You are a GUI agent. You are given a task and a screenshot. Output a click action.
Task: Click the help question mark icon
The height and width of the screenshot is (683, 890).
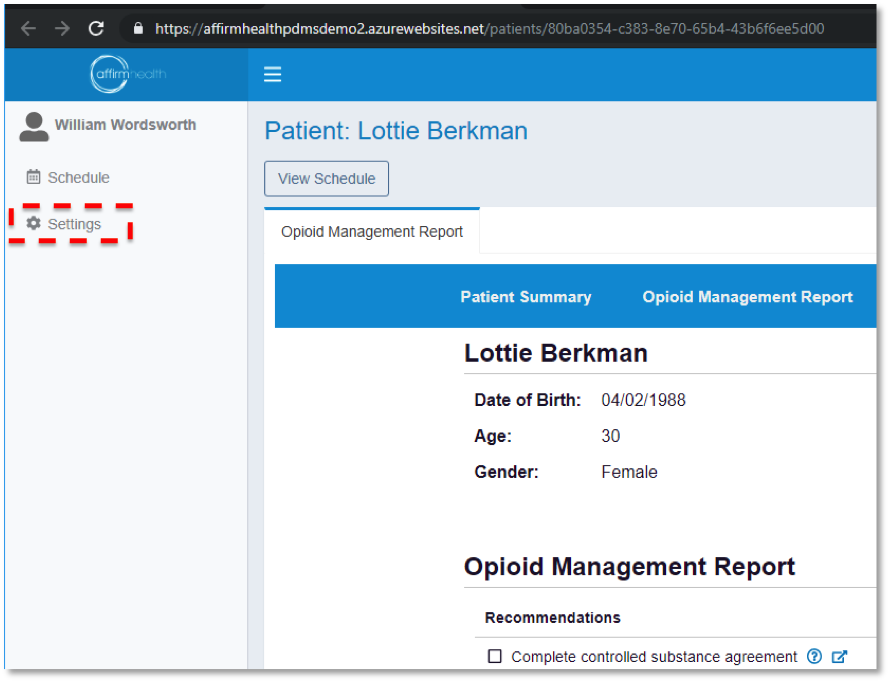814,657
